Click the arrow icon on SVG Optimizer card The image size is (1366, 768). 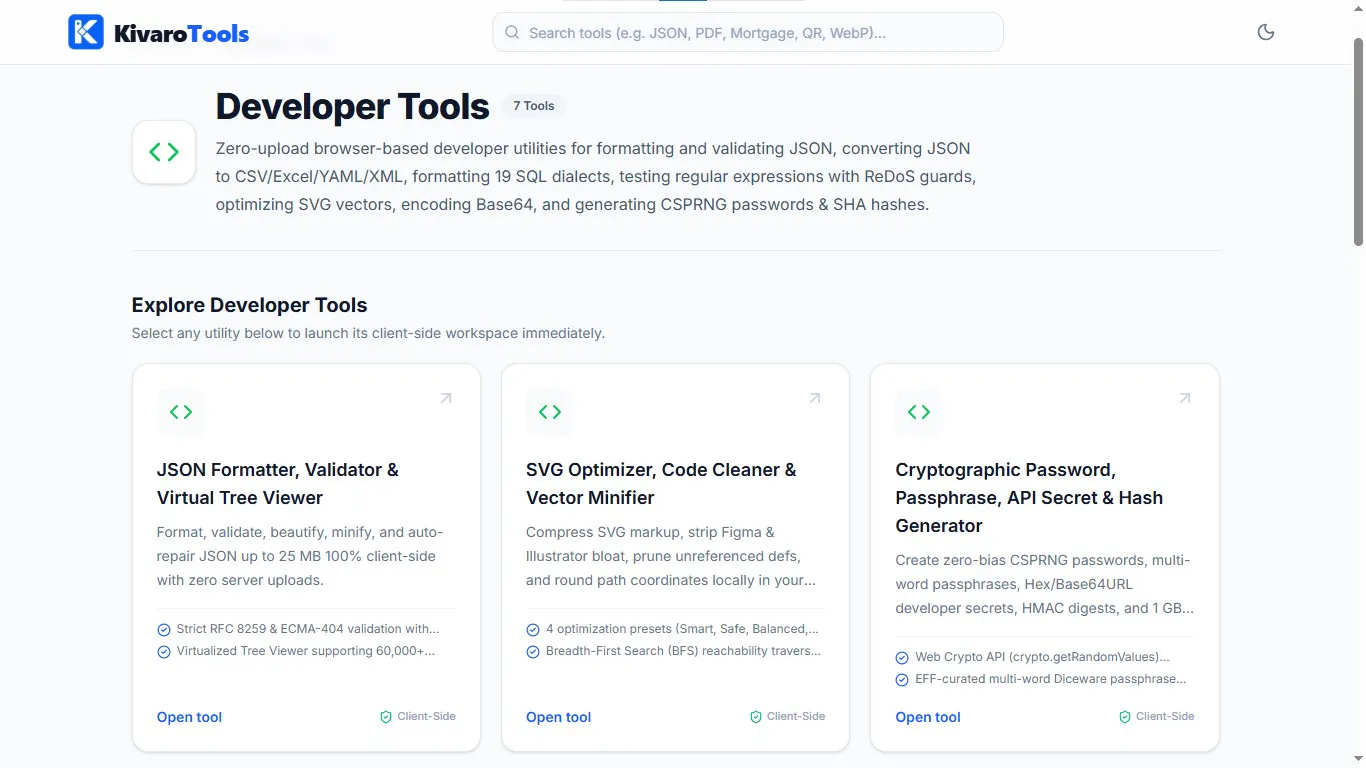click(x=815, y=398)
